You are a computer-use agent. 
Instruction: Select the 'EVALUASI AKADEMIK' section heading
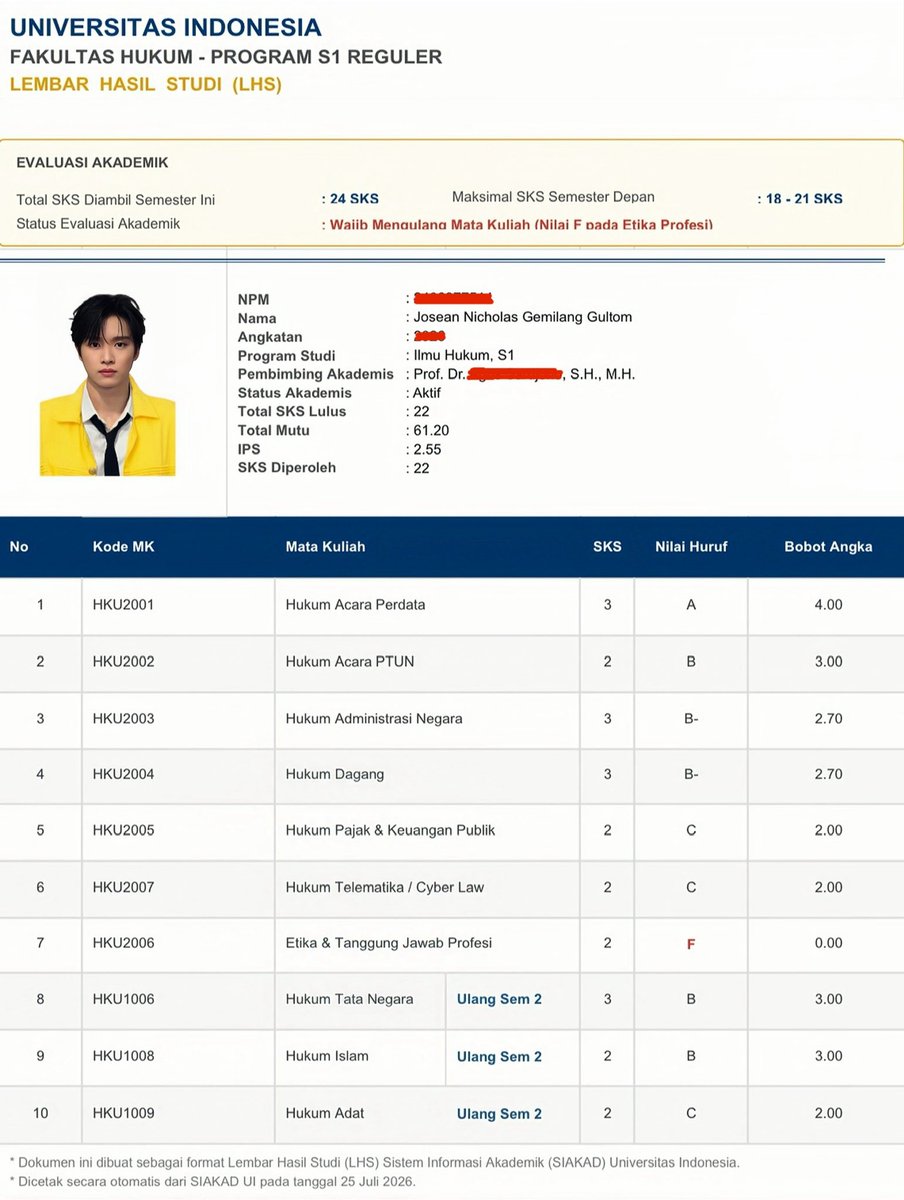point(93,162)
